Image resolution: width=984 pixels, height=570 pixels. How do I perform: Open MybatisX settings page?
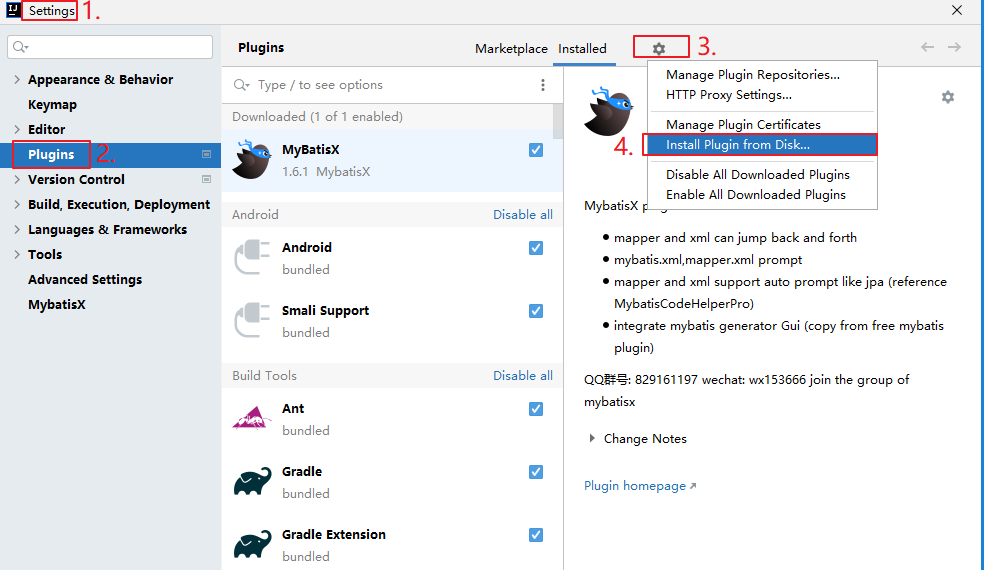56,304
